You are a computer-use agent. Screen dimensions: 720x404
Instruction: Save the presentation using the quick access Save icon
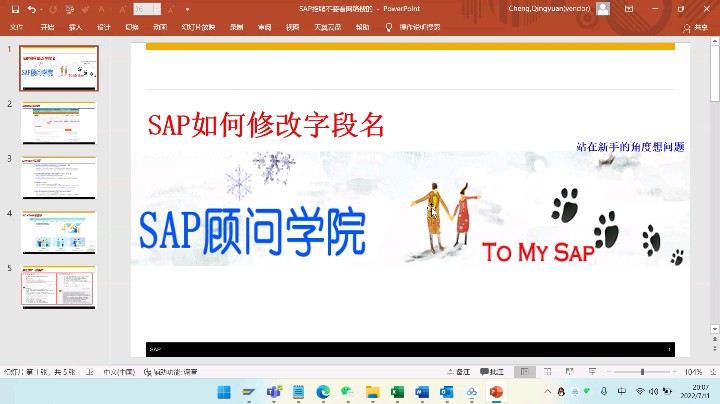[15, 9]
